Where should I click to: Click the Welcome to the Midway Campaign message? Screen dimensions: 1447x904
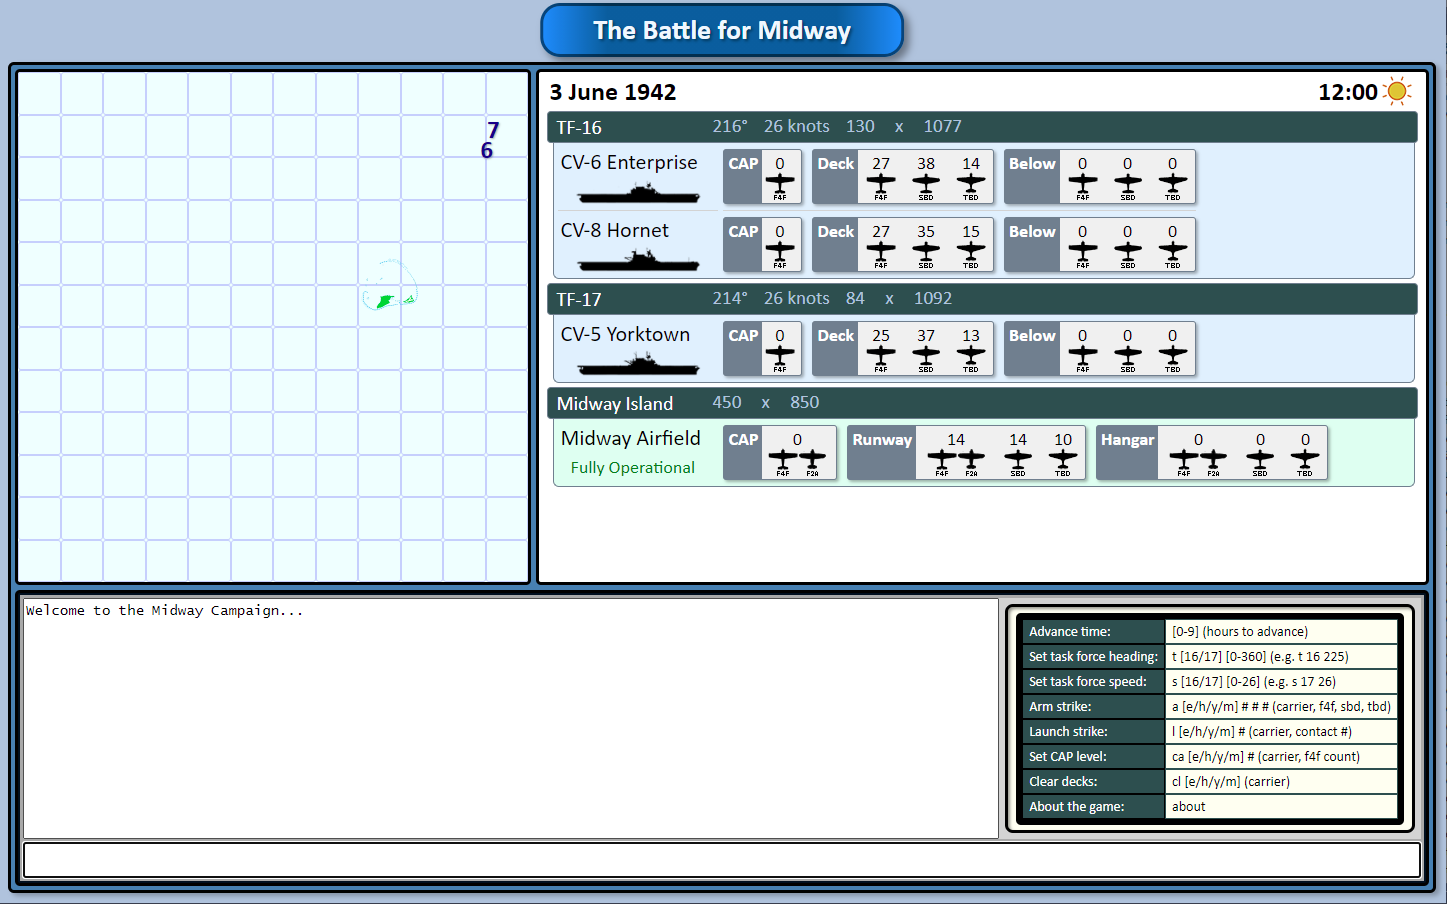coord(164,610)
